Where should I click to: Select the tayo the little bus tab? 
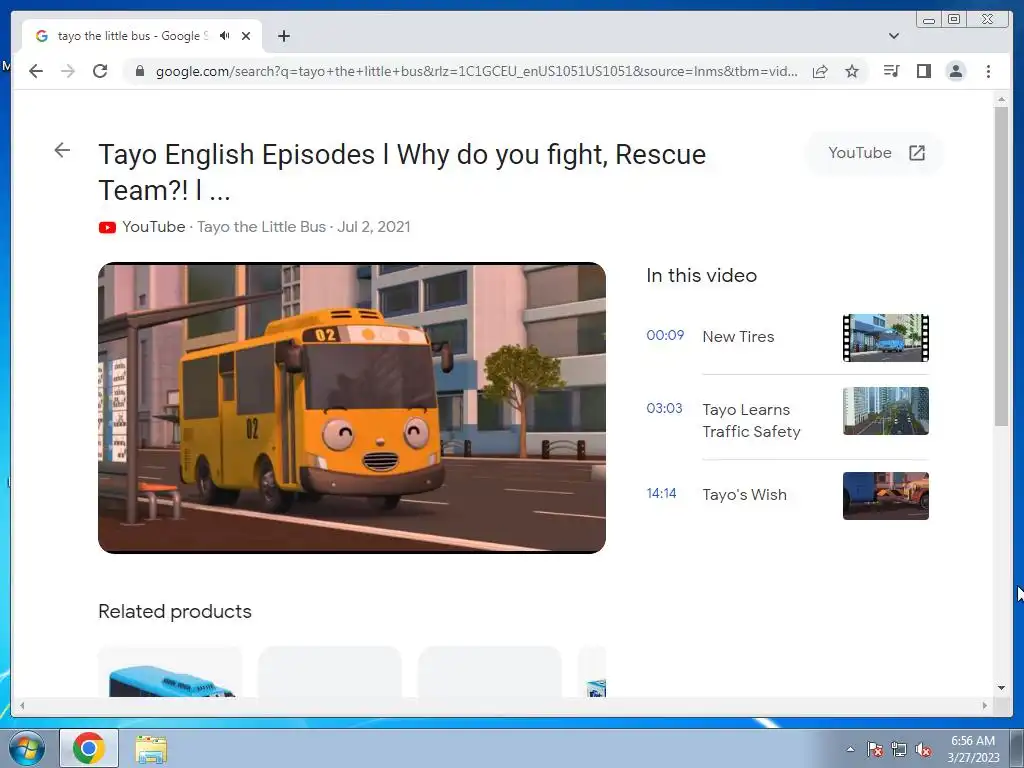coord(142,36)
